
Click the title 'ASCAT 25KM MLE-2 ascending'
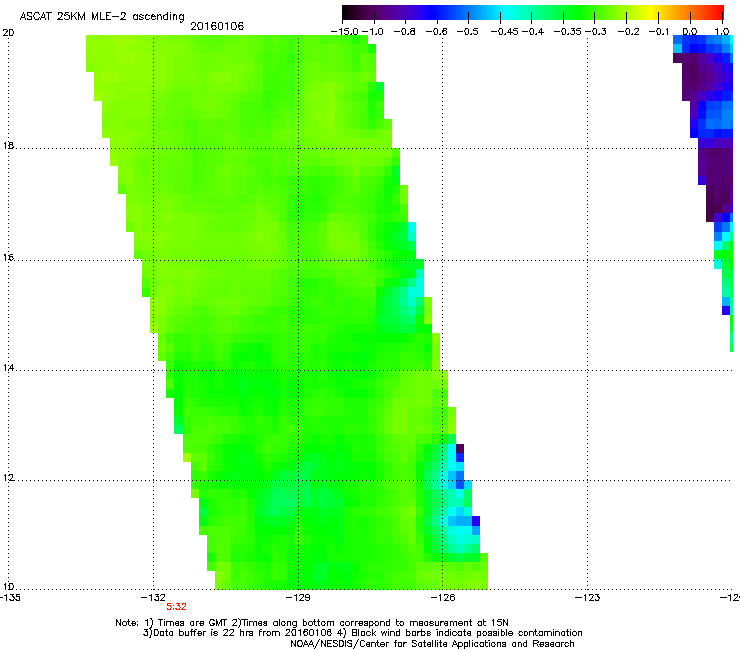(102, 16)
